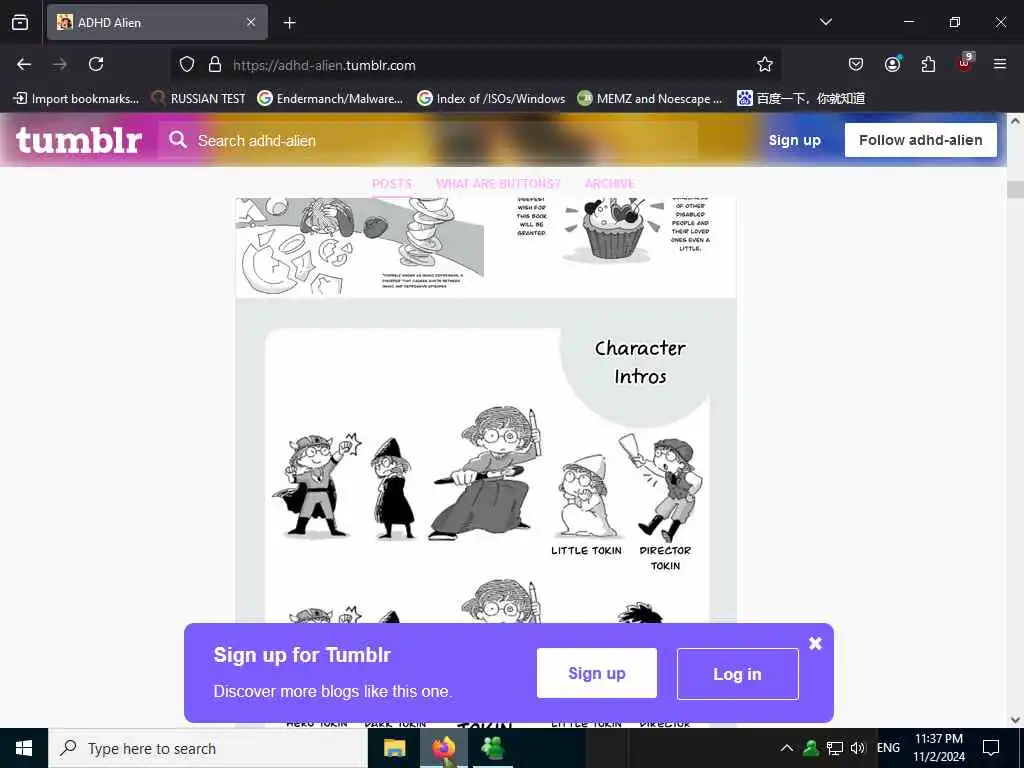Screen dimensions: 1024x768
Task: Open the Windows Start menu
Action: coord(24,748)
